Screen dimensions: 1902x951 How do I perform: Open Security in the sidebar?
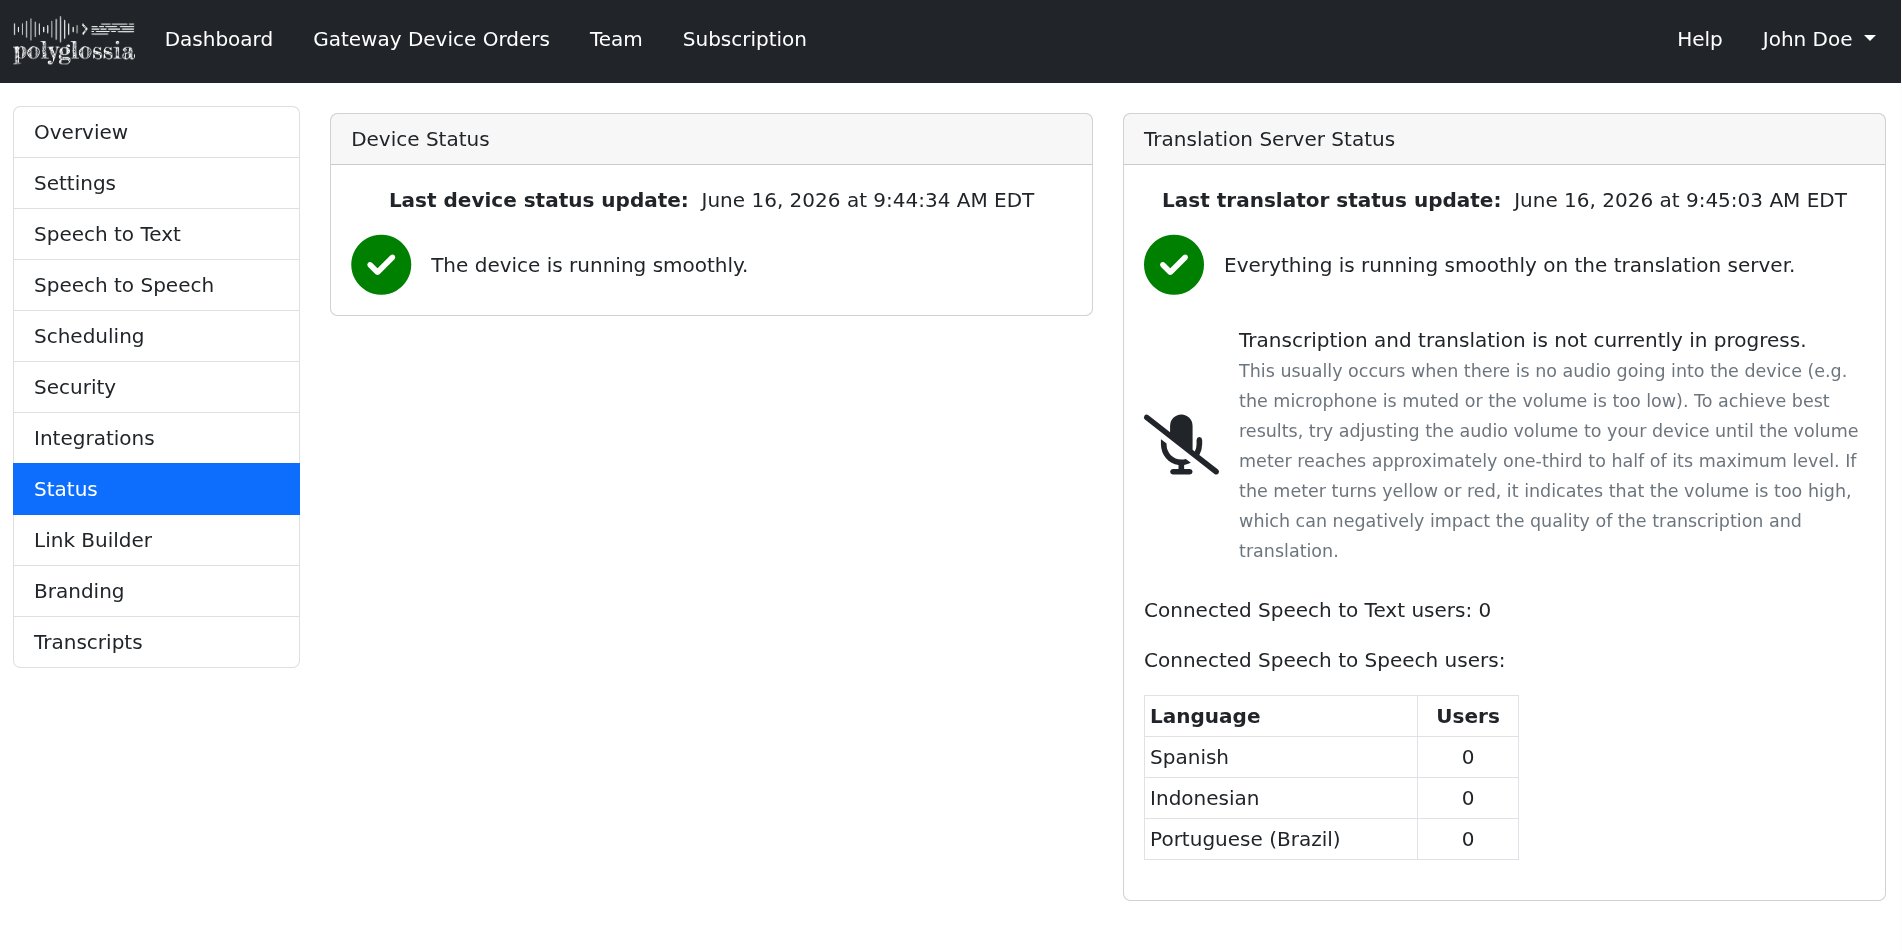[x=156, y=387]
